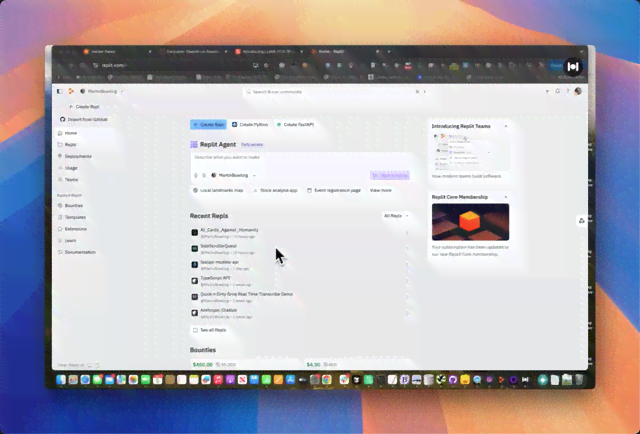This screenshot has width=640, height=434.
Task: Open Google Chrome from the Dock
Action: point(327,380)
